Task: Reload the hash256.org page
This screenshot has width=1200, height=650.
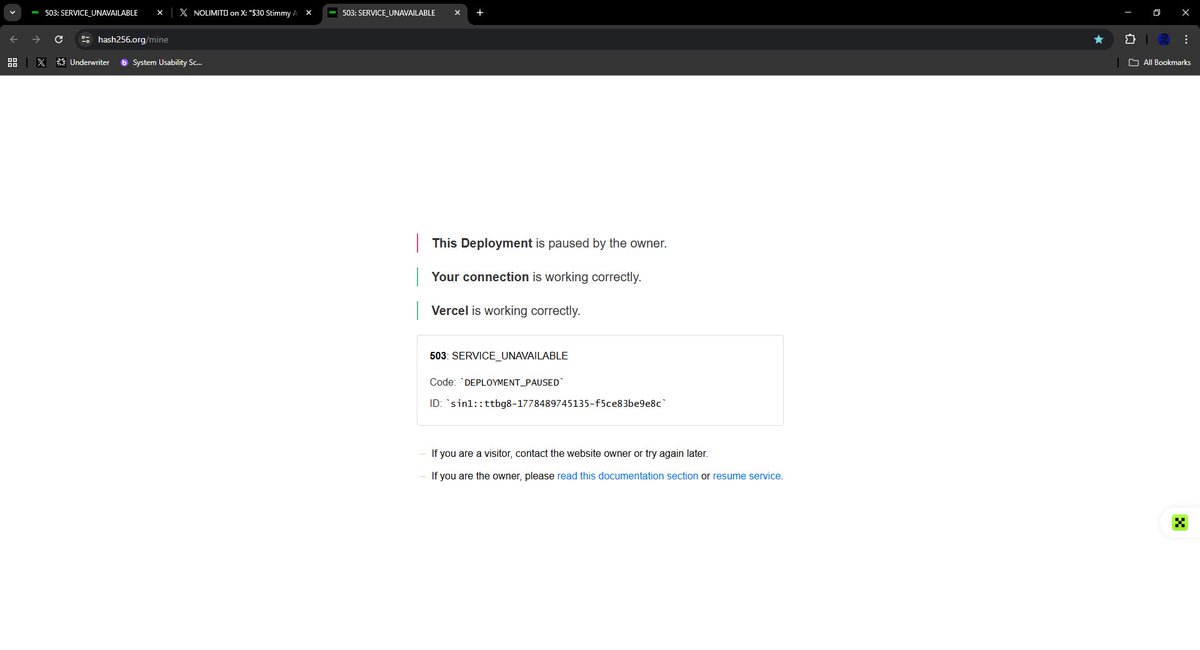Action: [x=59, y=39]
